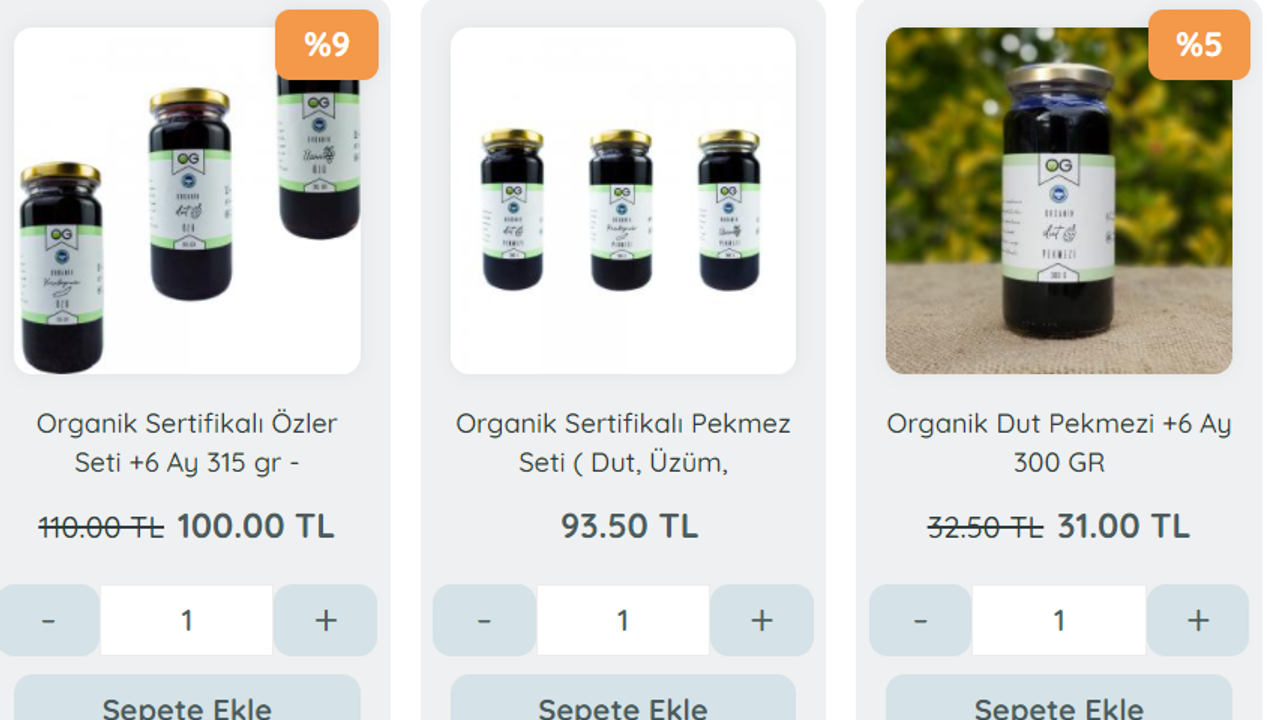Add Özler Seti to cart with Sepete Ekle
1280x720 pixels.
point(187,700)
